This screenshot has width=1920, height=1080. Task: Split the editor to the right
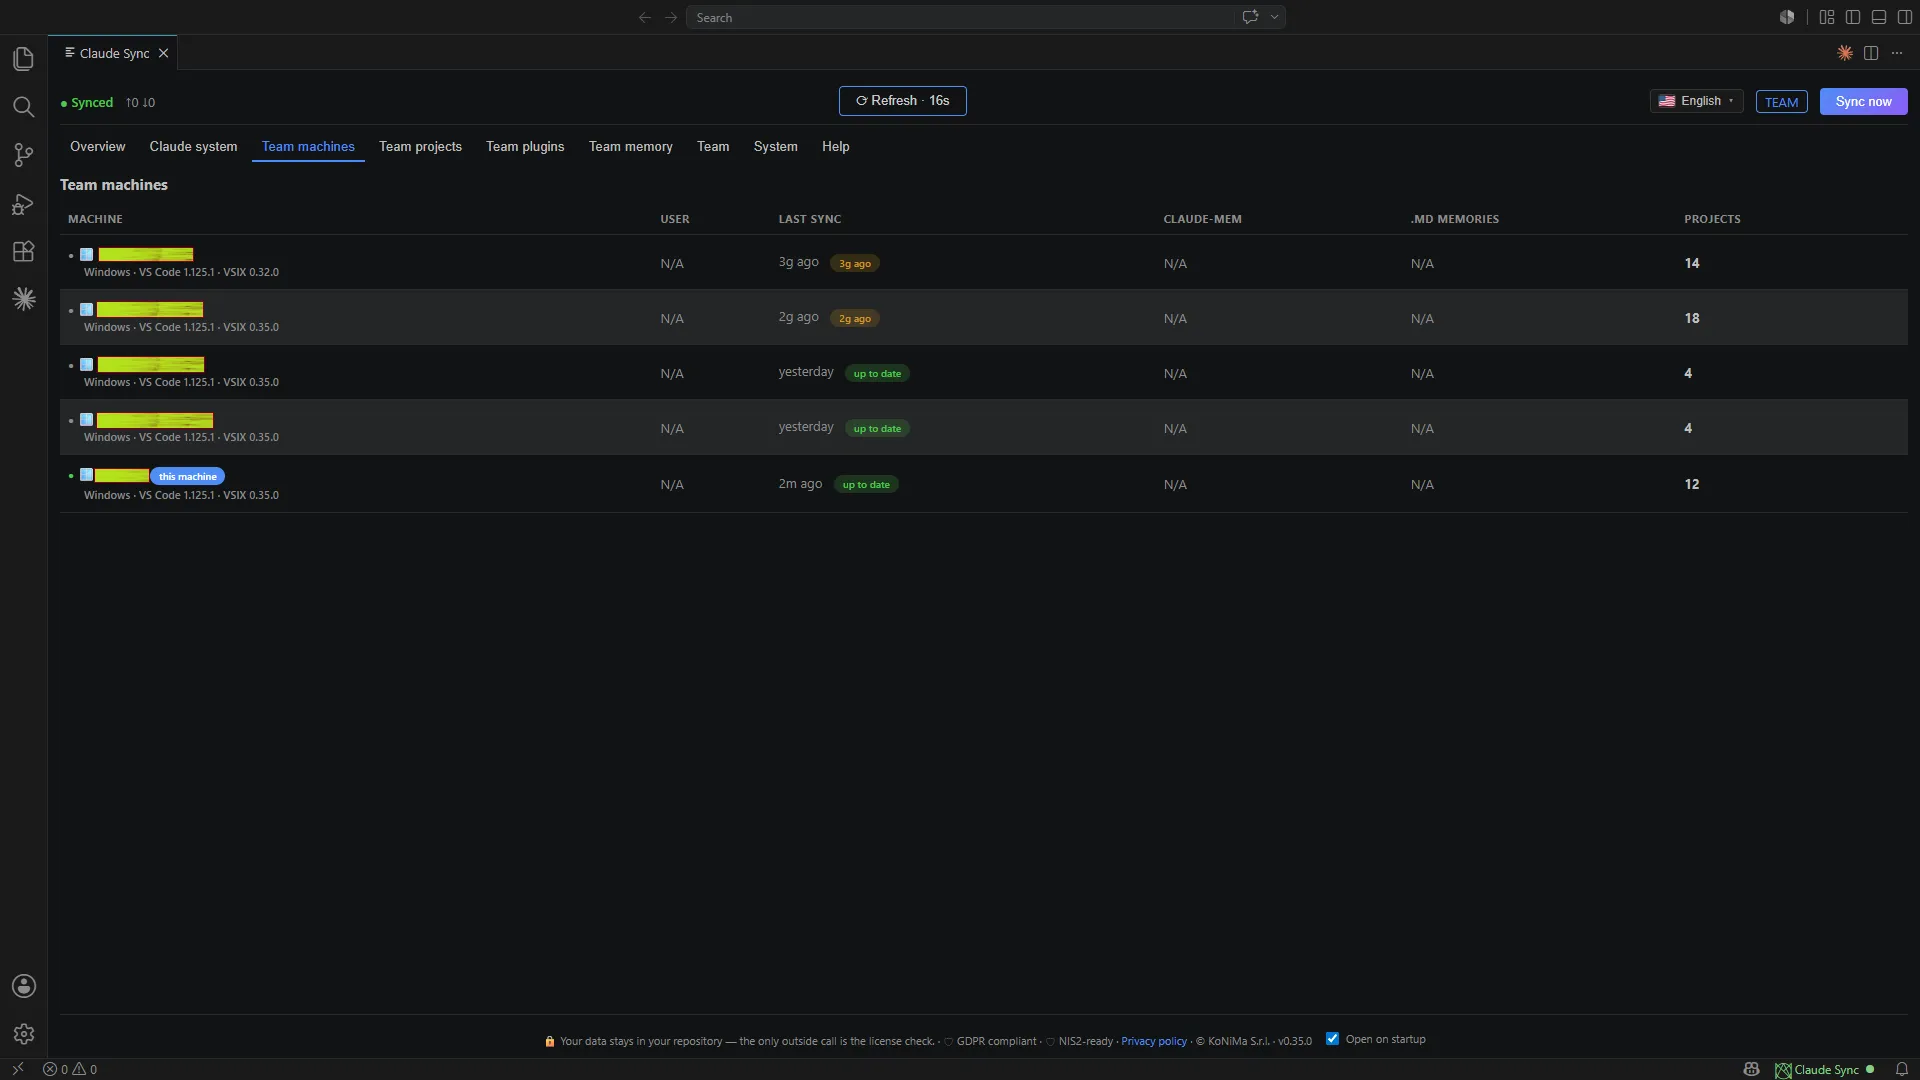[1871, 53]
